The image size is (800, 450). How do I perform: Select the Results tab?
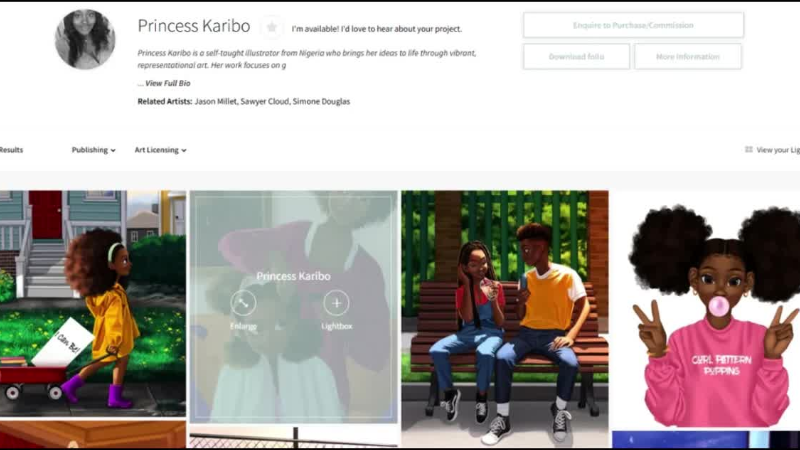11,150
